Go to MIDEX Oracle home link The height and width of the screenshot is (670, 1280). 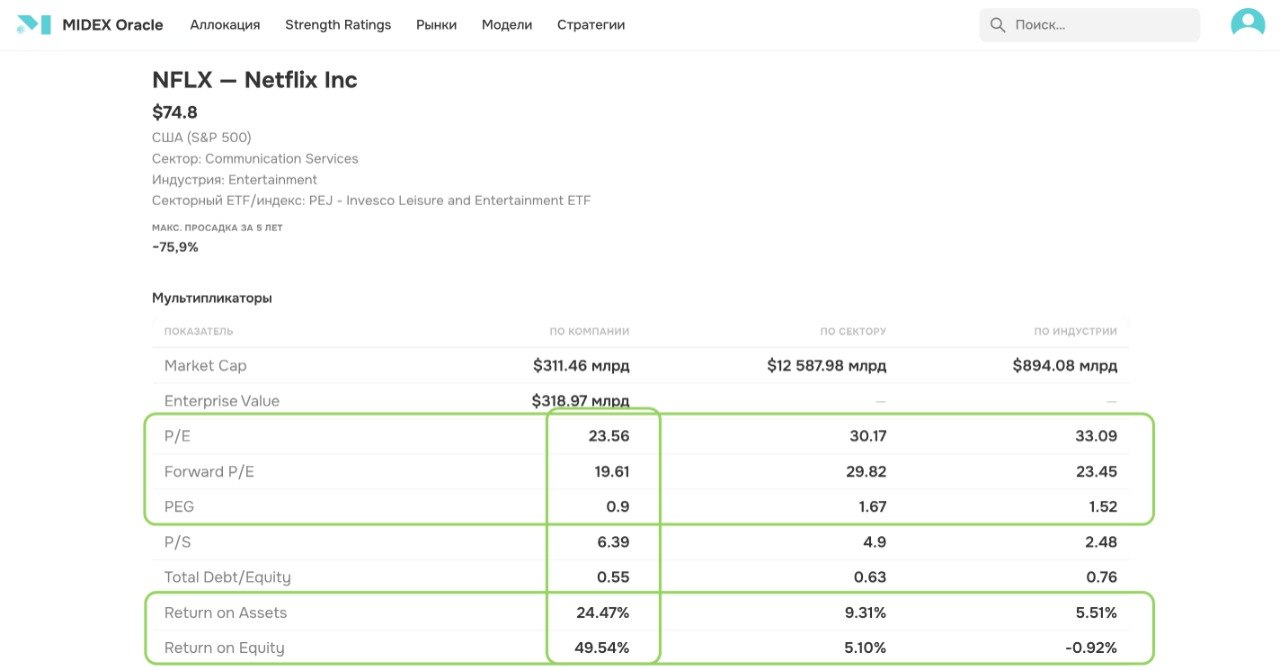click(112, 25)
